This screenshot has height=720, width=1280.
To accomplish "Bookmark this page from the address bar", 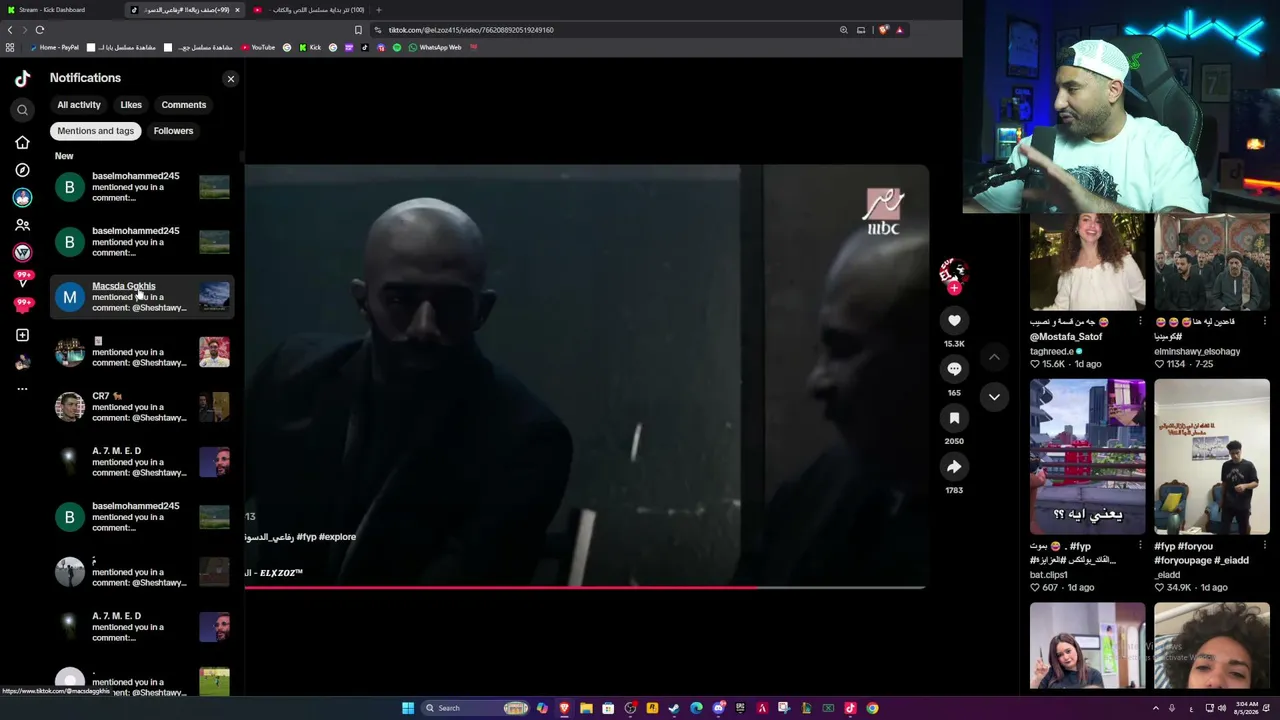I will pyautogui.click(x=358, y=30).
